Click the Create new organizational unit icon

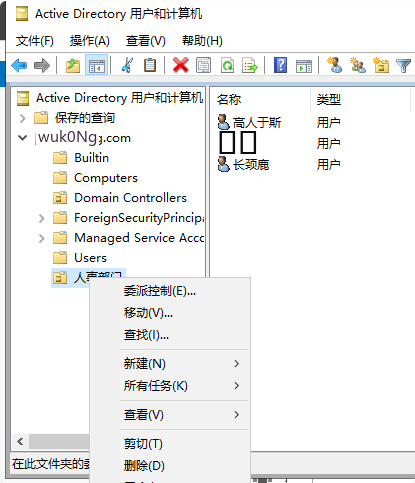tap(381, 65)
